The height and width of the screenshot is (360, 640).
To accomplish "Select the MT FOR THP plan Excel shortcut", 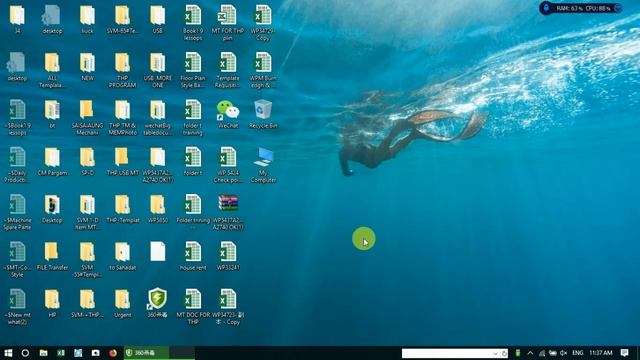I will coord(228,23).
